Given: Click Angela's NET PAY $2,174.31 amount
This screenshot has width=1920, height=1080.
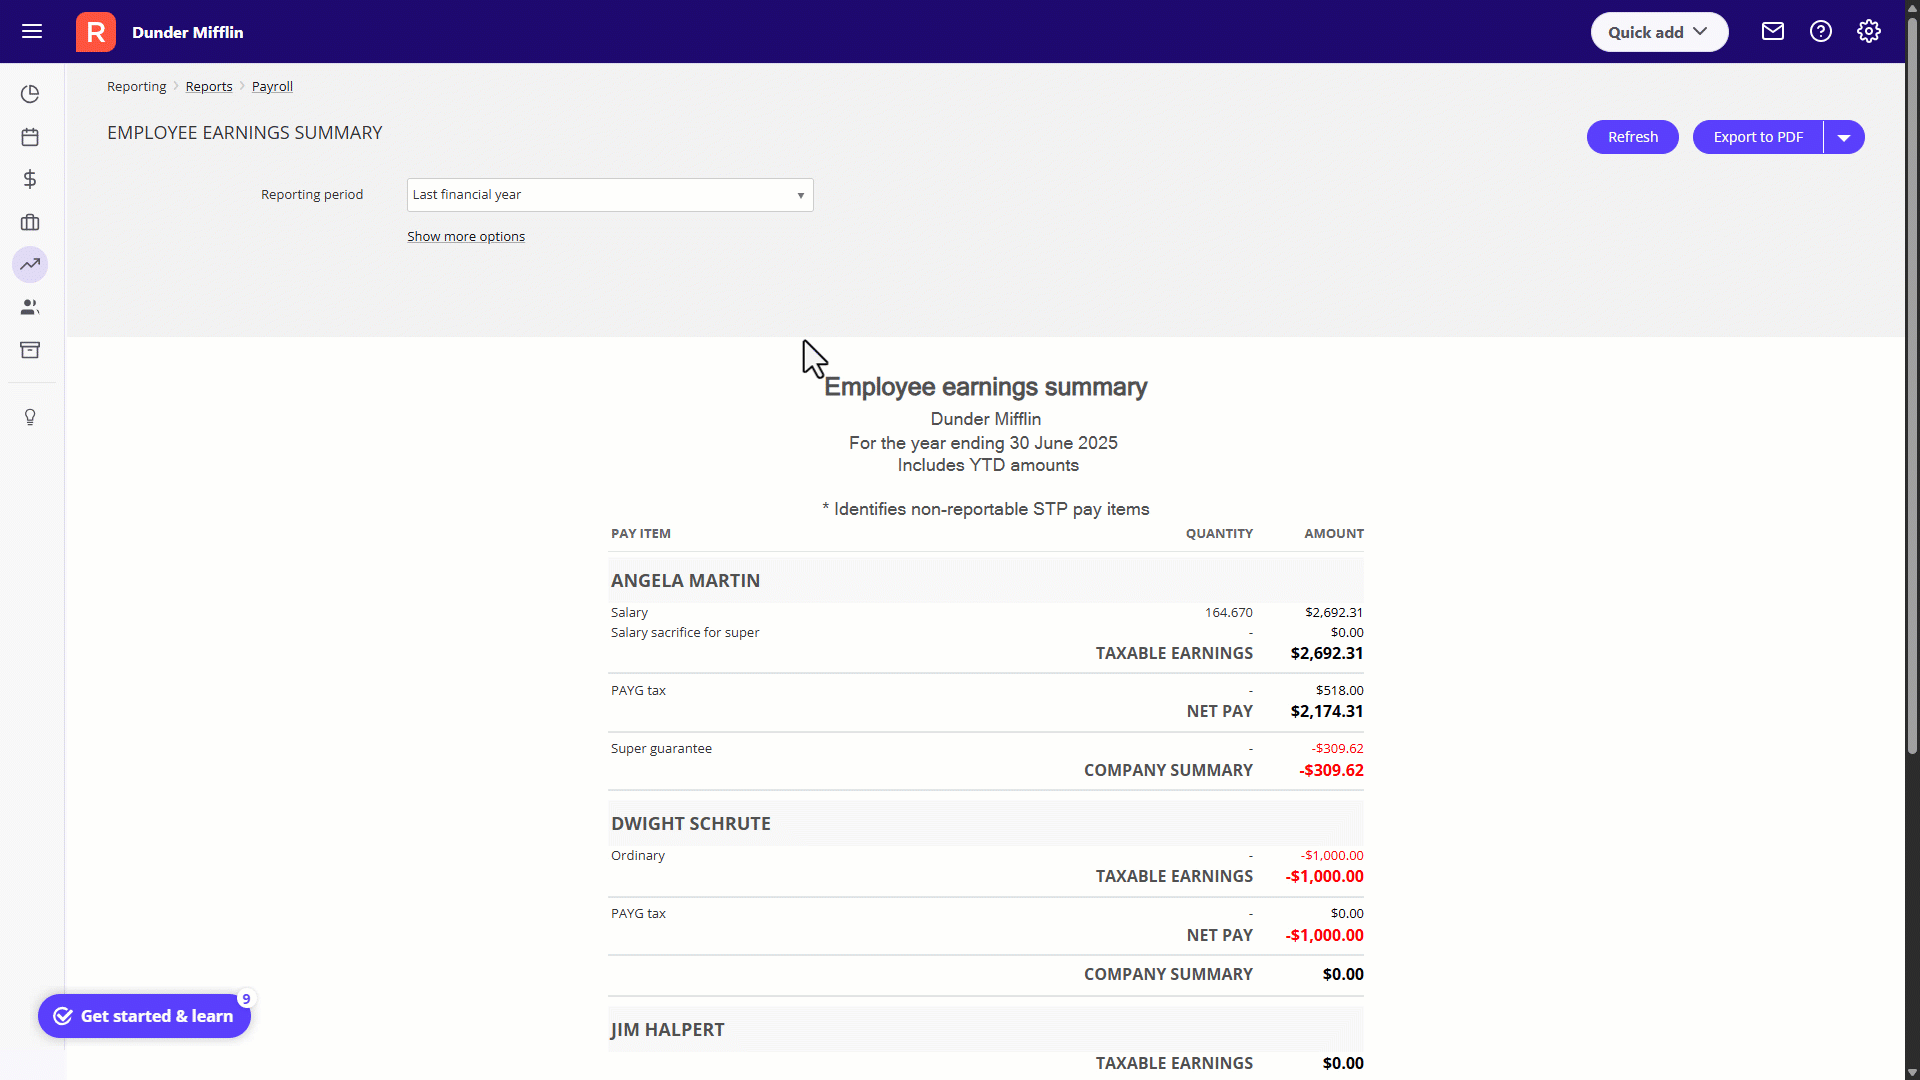Looking at the screenshot, I should coord(1327,712).
